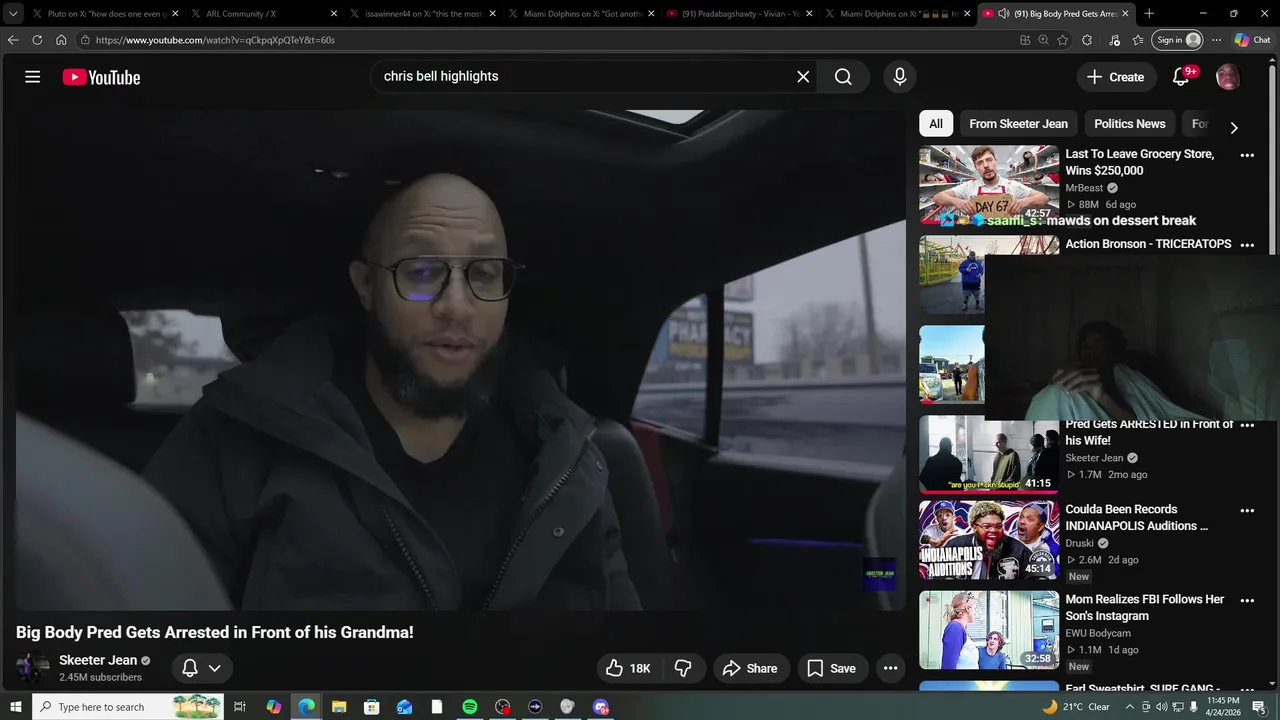
Task: Open the browser home page
Action: click(61, 40)
